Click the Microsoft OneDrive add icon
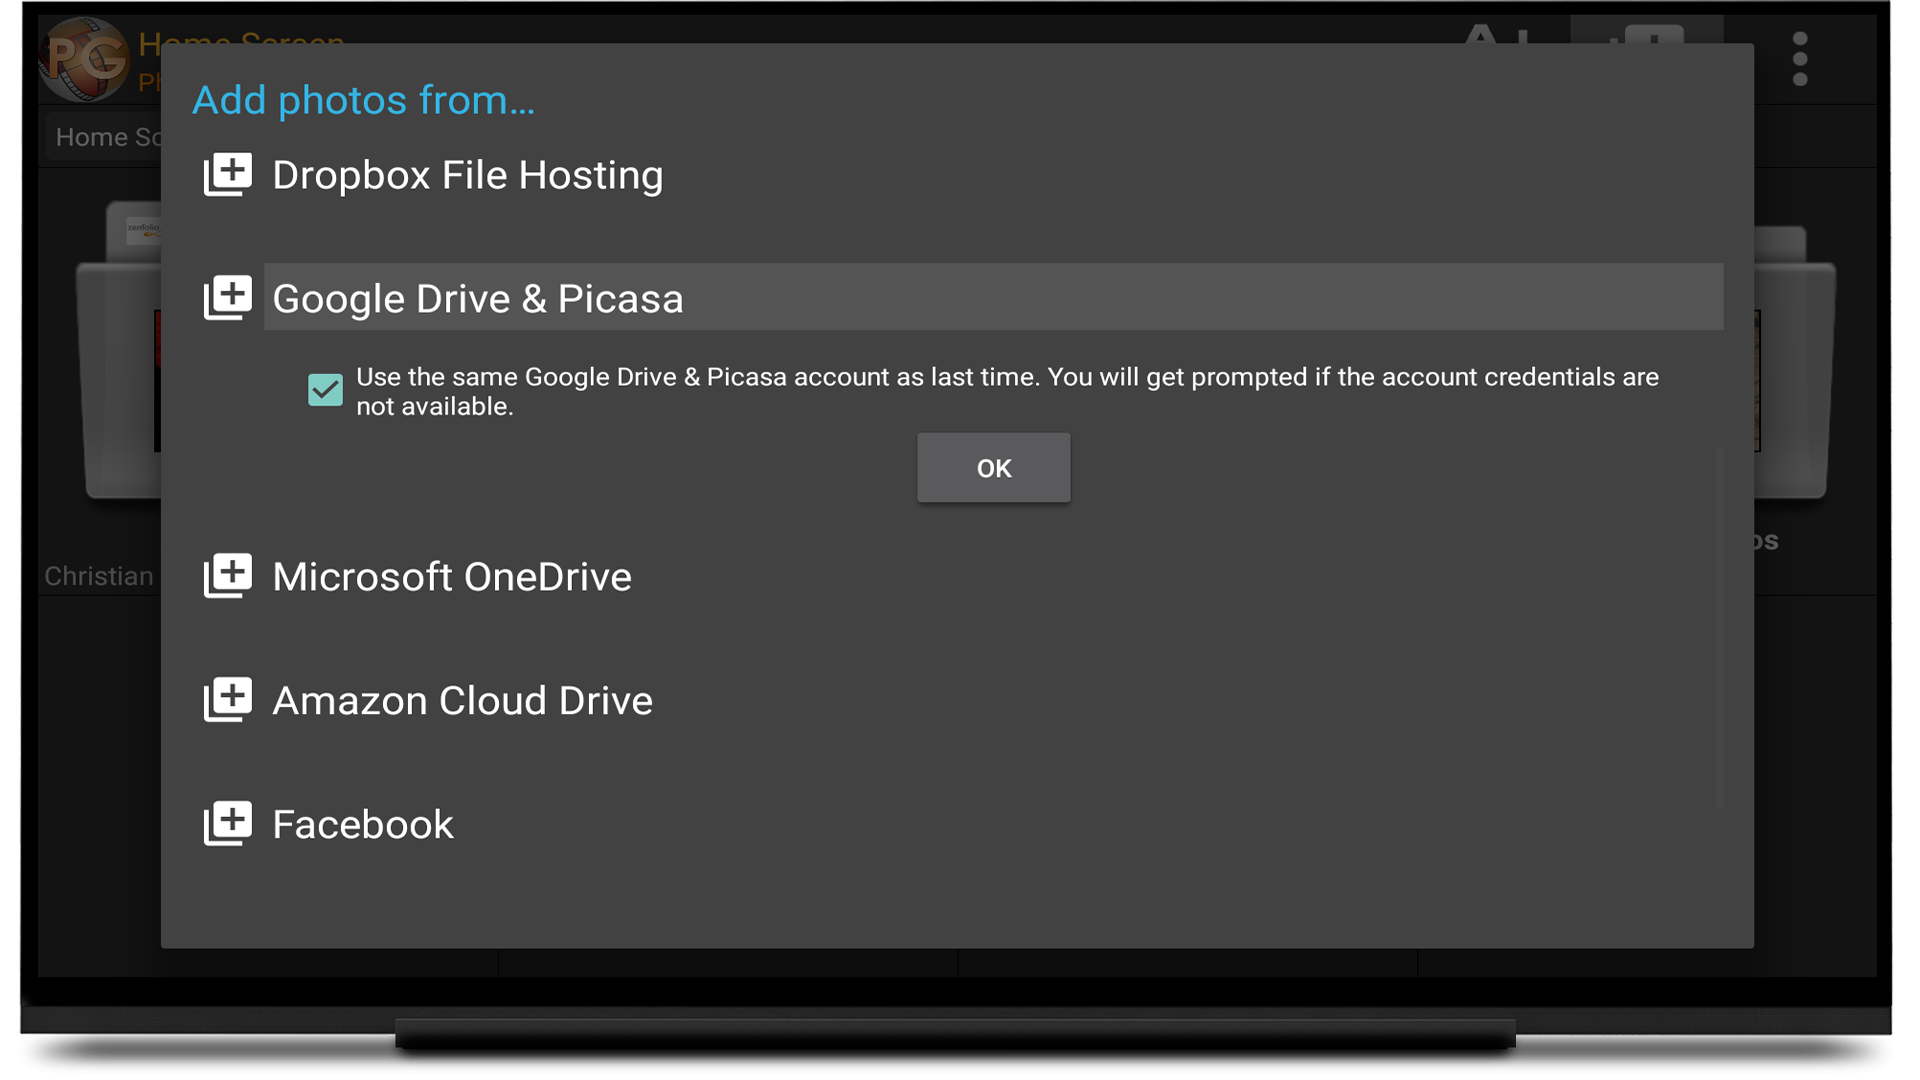The image size is (1920, 1080). click(x=228, y=576)
